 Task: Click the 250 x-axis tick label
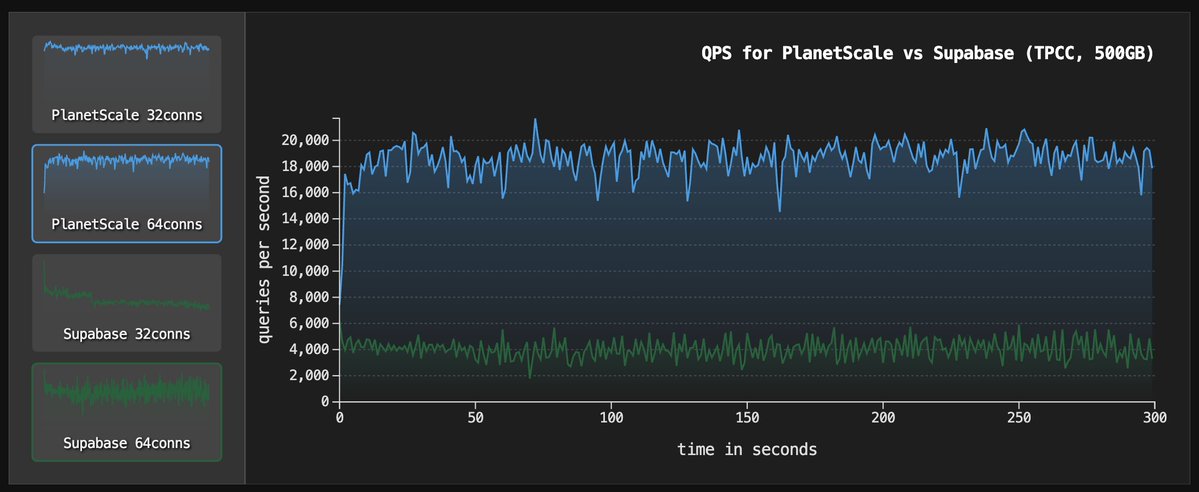[1019, 418]
